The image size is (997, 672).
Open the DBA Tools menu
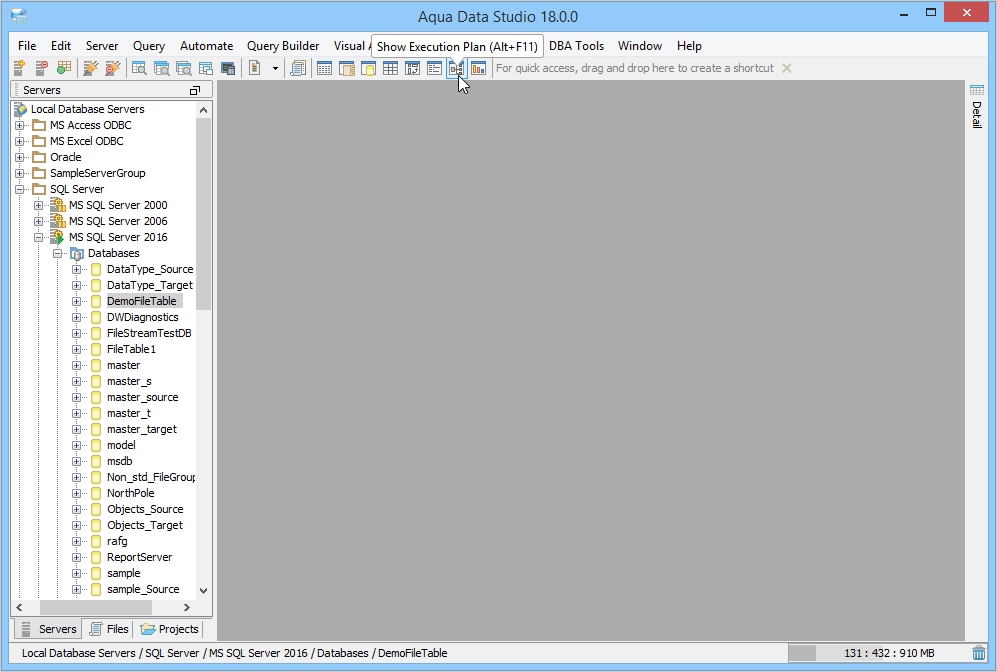[x=577, y=46]
